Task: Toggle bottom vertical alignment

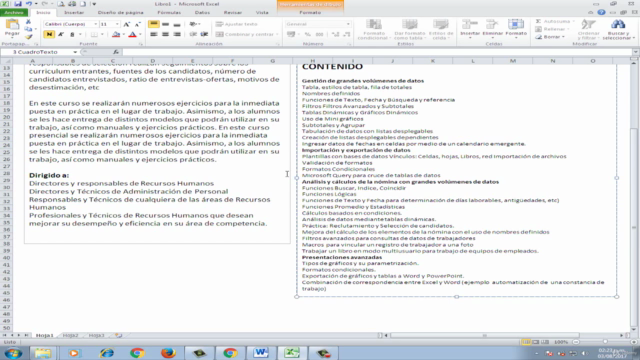Action: (177, 24)
